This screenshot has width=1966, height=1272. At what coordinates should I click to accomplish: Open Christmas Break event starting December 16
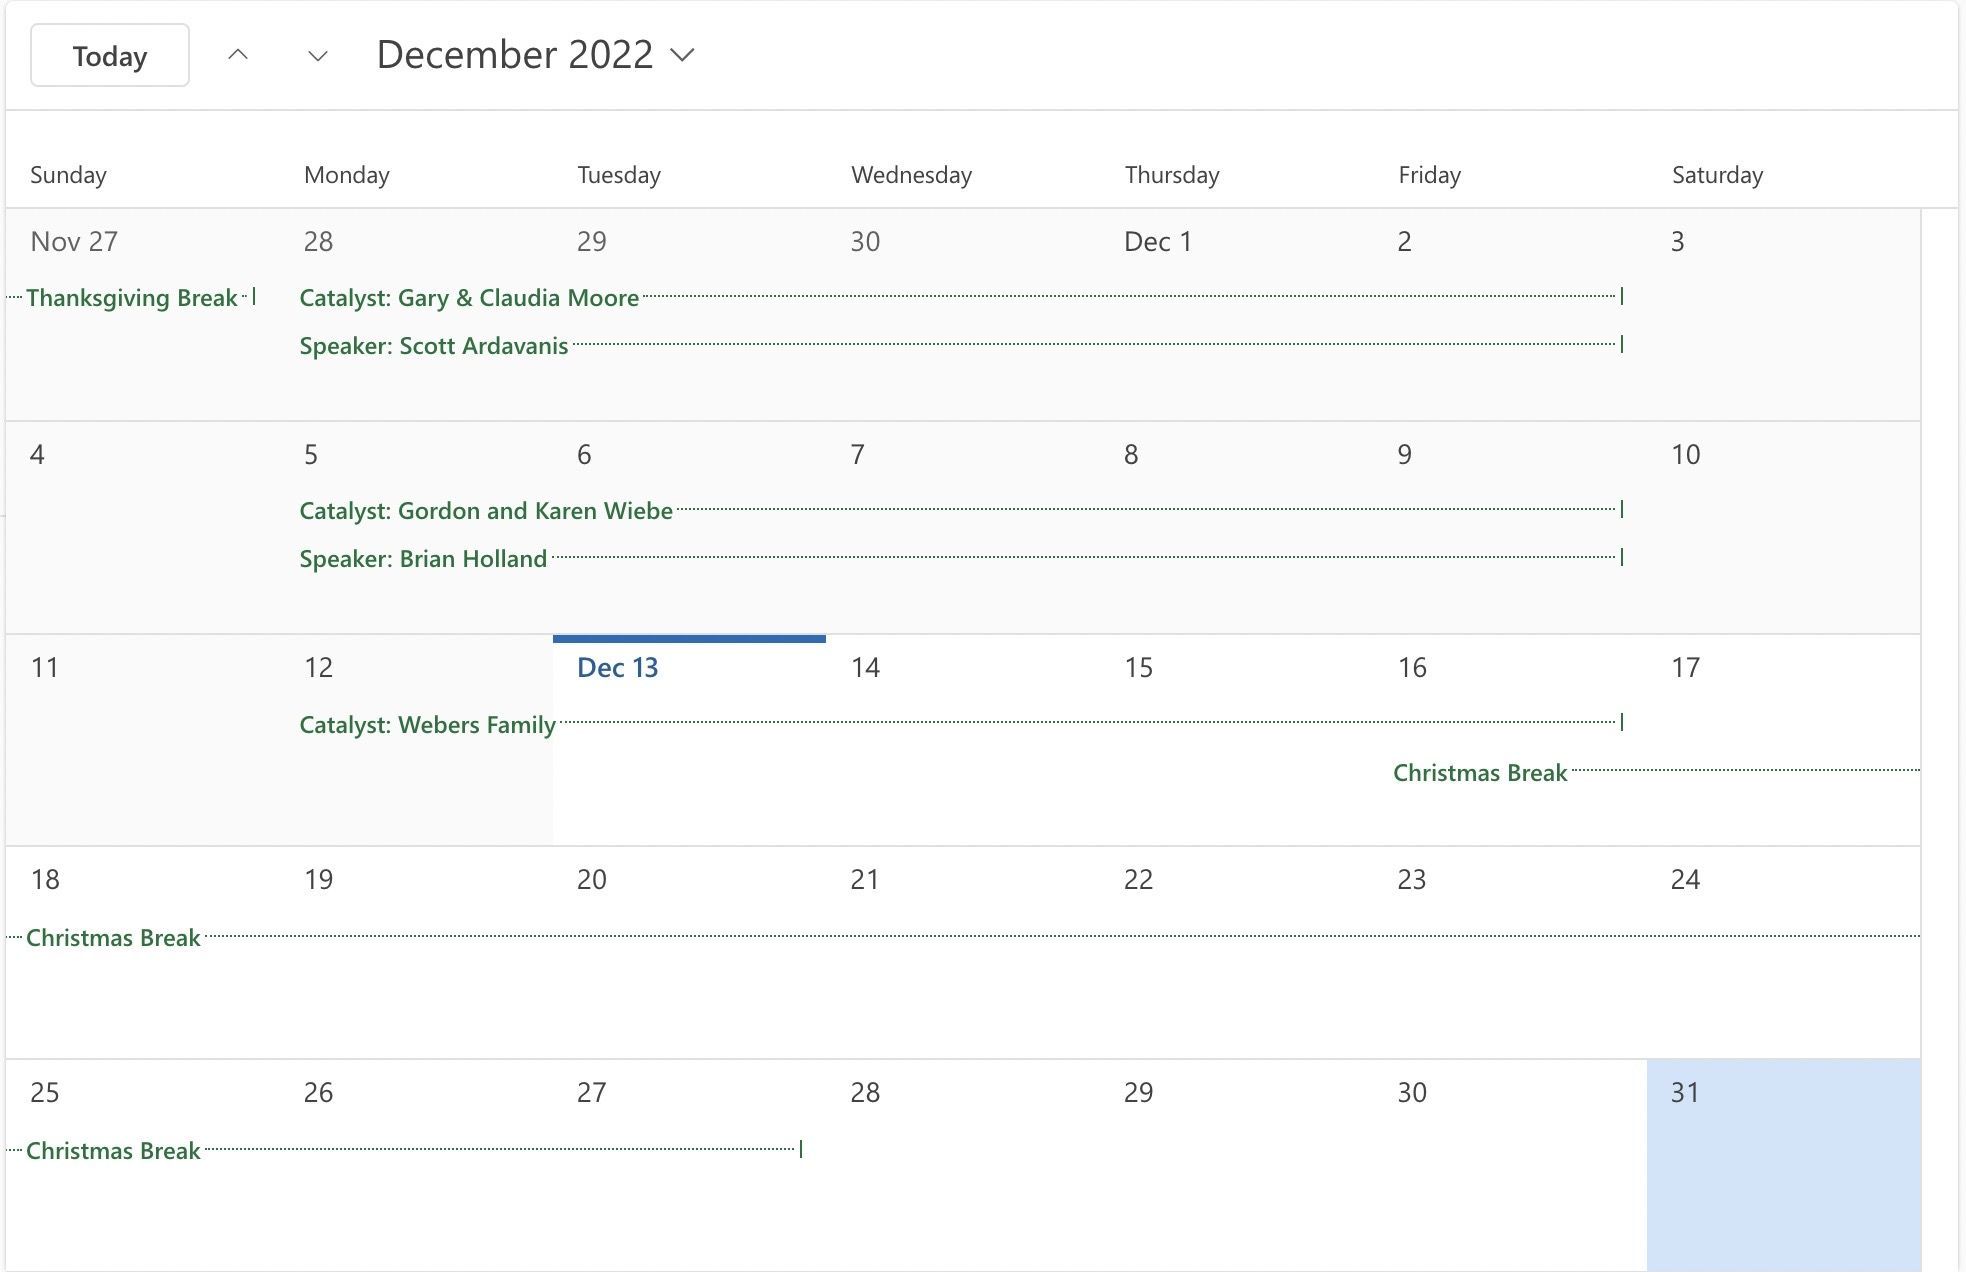coord(1656,772)
